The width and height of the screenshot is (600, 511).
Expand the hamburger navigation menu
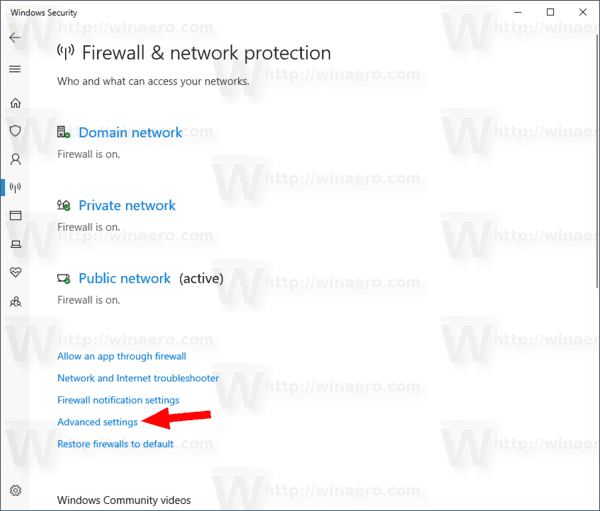click(15, 69)
